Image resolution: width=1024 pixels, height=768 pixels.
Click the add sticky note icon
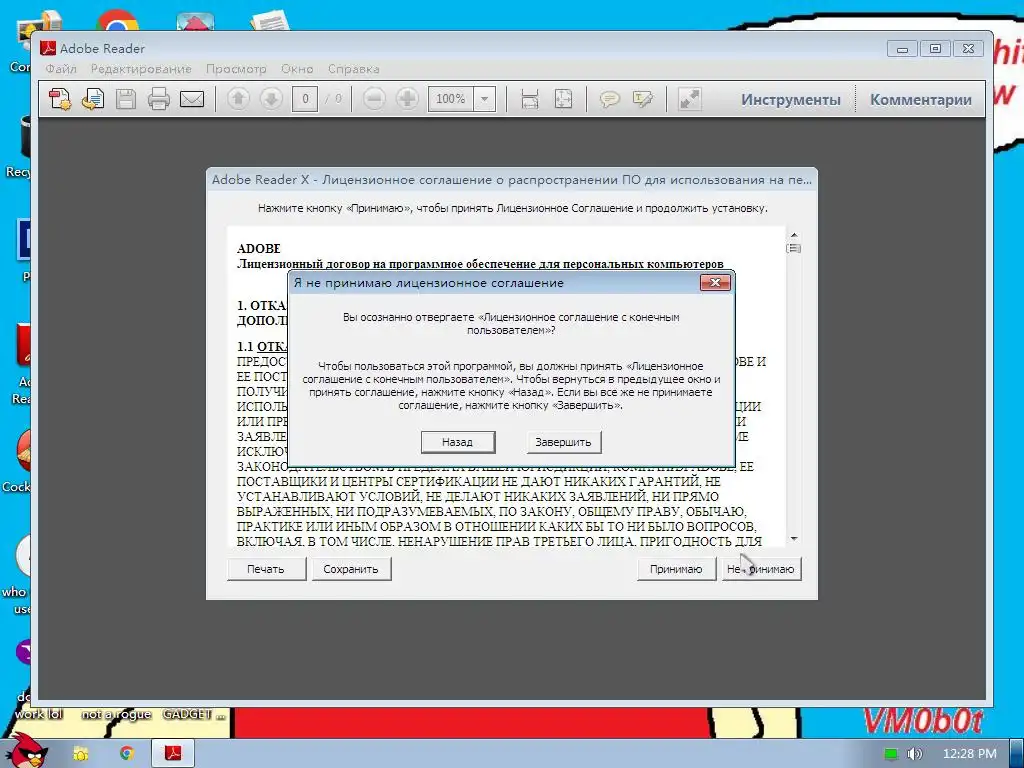point(609,99)
